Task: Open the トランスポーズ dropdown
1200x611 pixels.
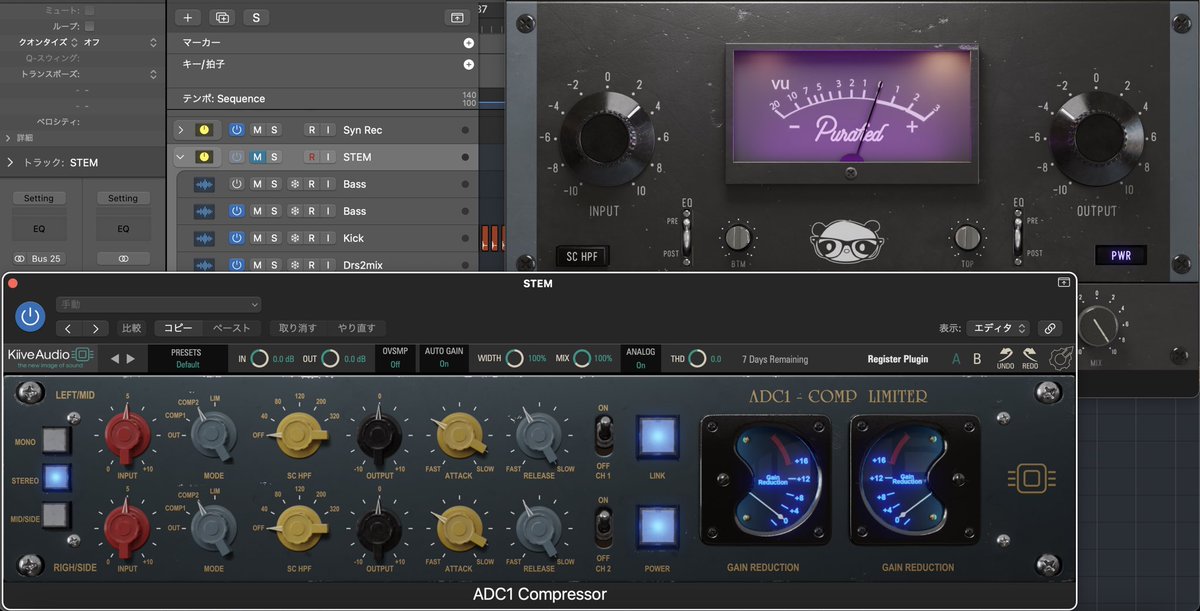Action: click(153, 74)
